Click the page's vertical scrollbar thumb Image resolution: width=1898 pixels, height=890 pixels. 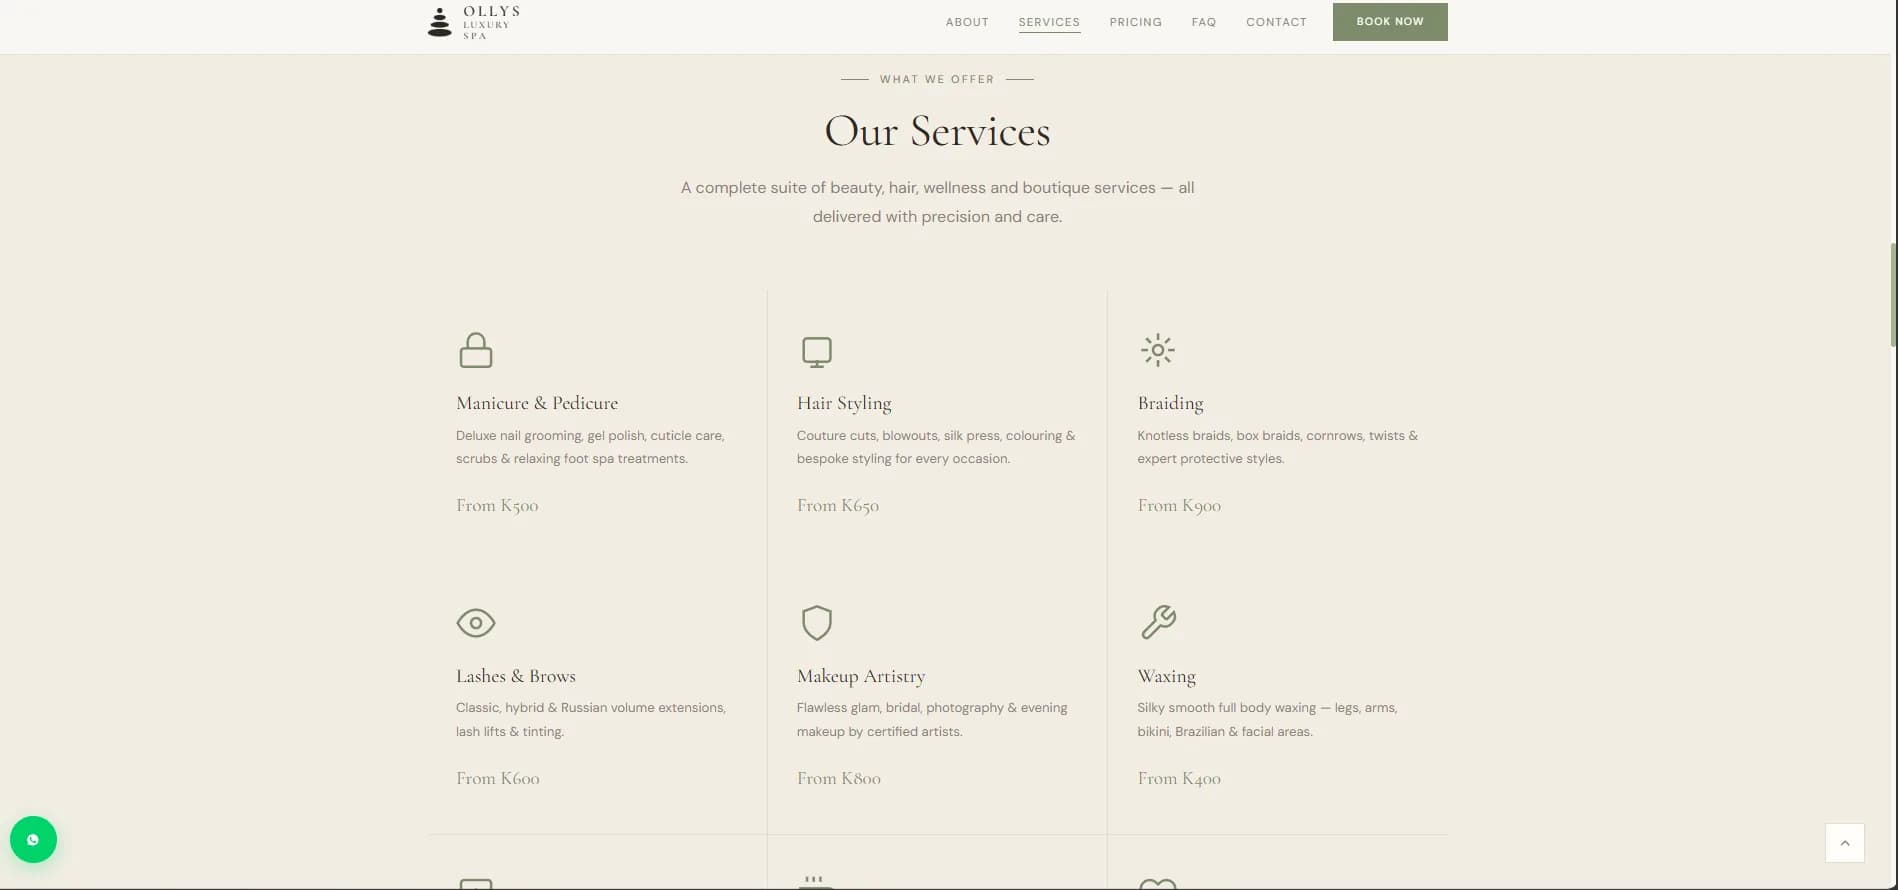(x=1893, y=294)
